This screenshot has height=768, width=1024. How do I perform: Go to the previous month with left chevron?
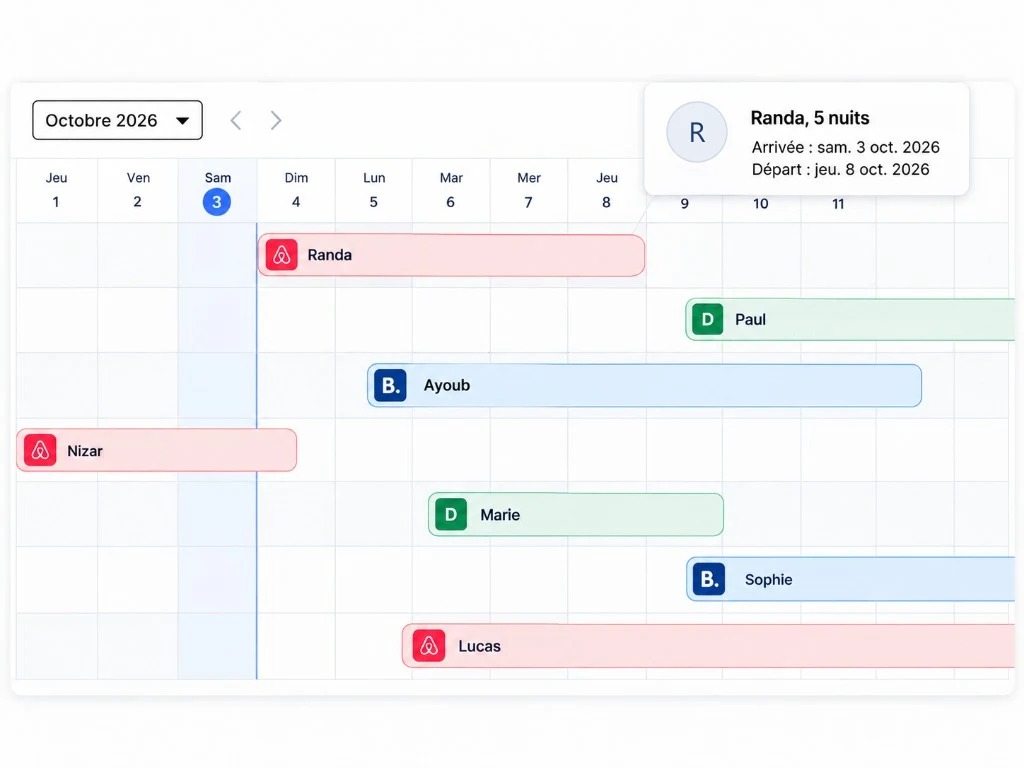[x=236, y=120]
